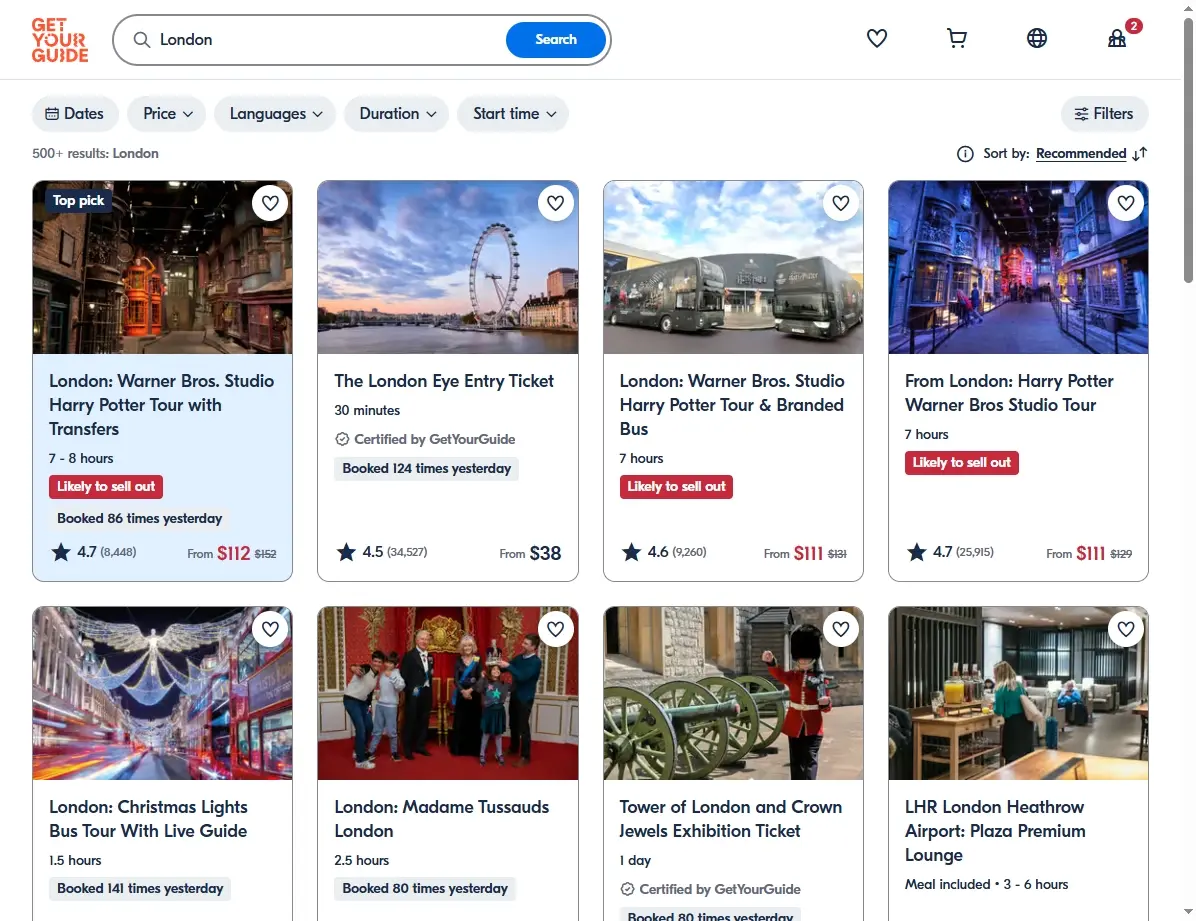Open London: Christmas Lights Bus Tour title
This screenshot has width=1196, height=921.
pos(149,819)
